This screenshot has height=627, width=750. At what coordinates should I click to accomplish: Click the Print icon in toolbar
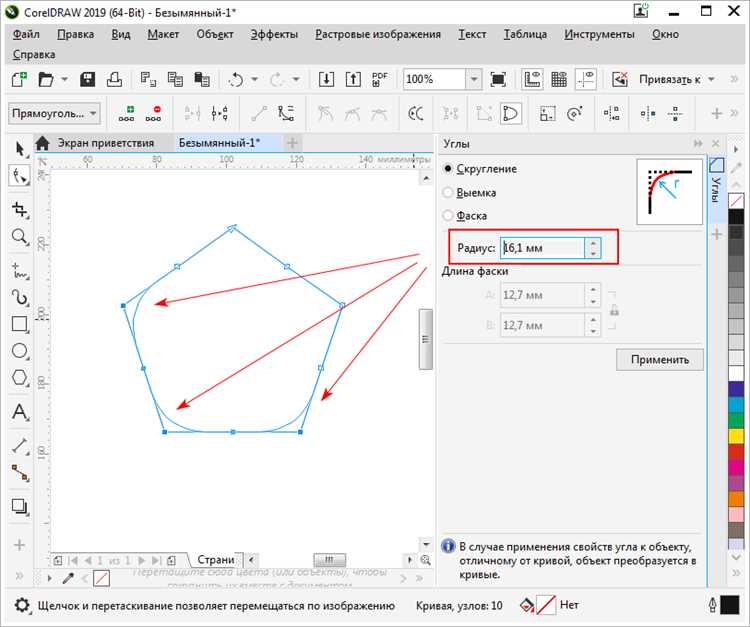coord(115,79)
